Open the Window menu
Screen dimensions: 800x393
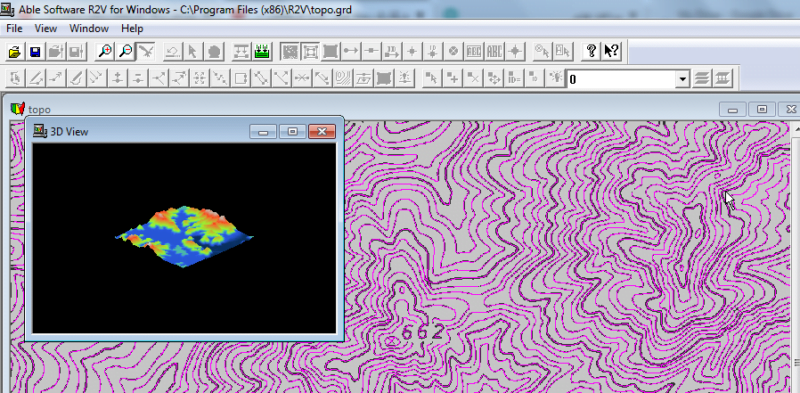click(x=89, y=29)
